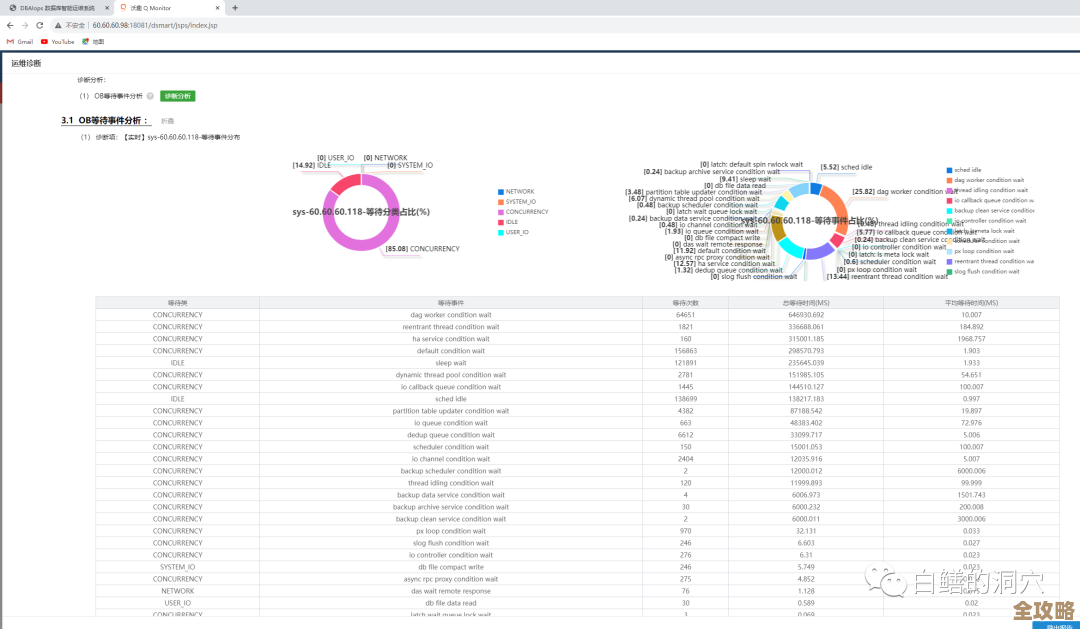Click the green 诊断分析 button
Image resolution: width=1080 pixels, height=629 pixels.
177,96
